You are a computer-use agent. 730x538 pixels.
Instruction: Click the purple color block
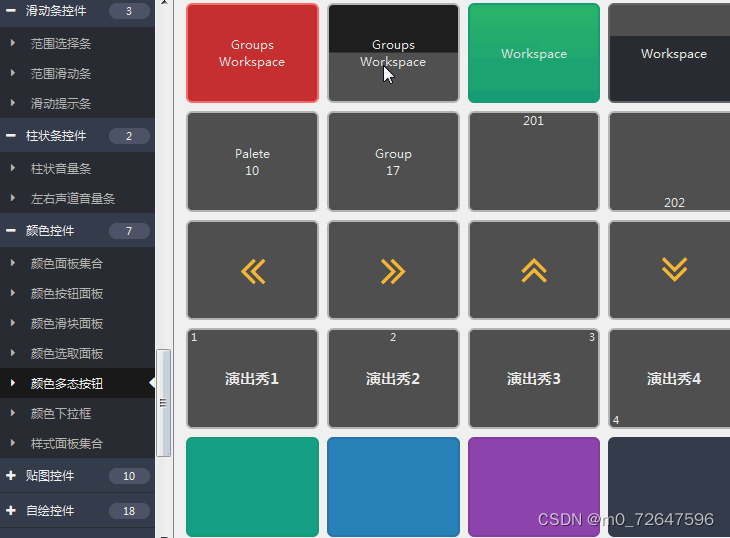(534, 487)
